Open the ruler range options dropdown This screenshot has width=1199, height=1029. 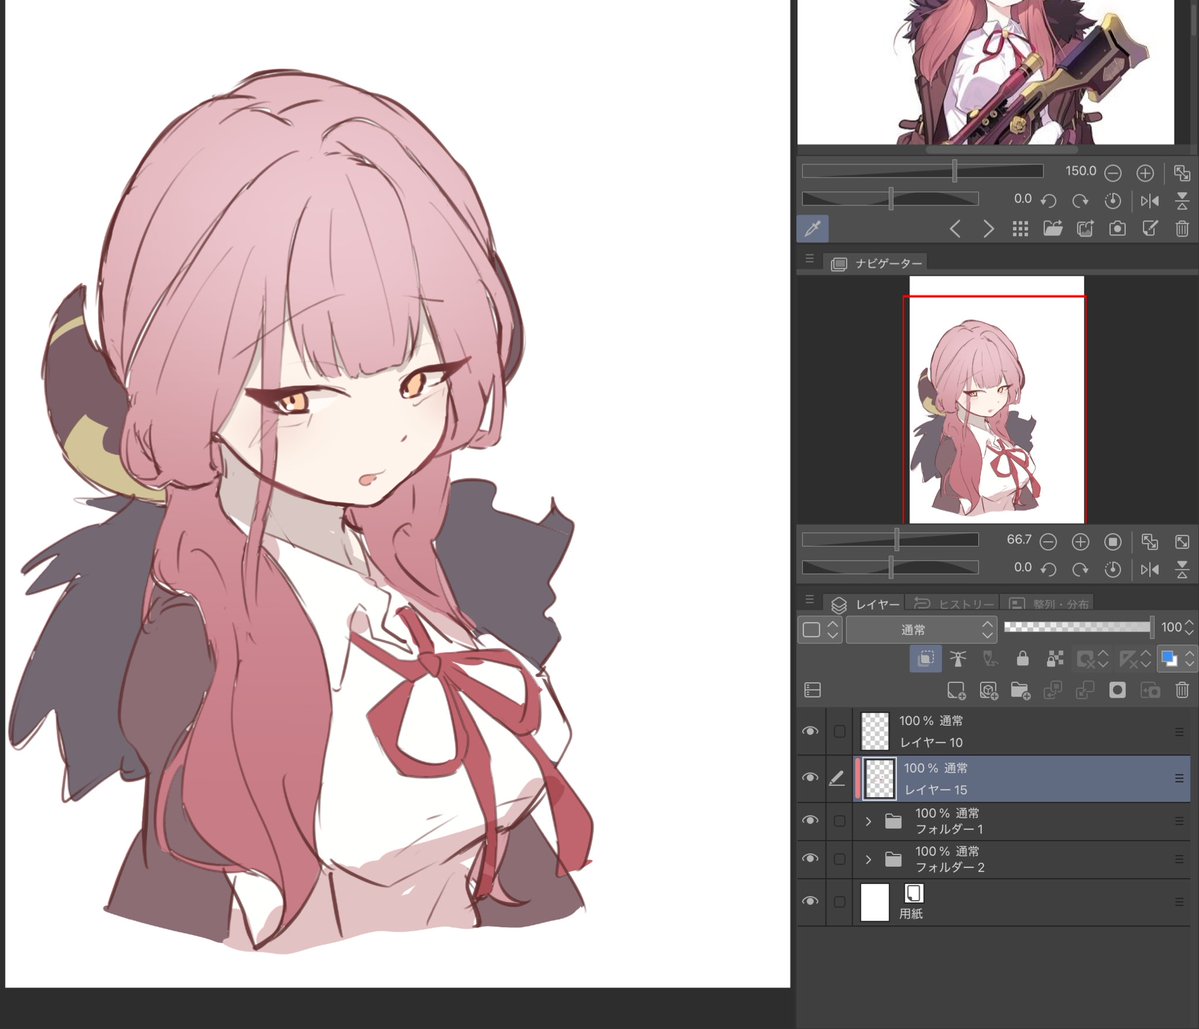(1135, 658)
